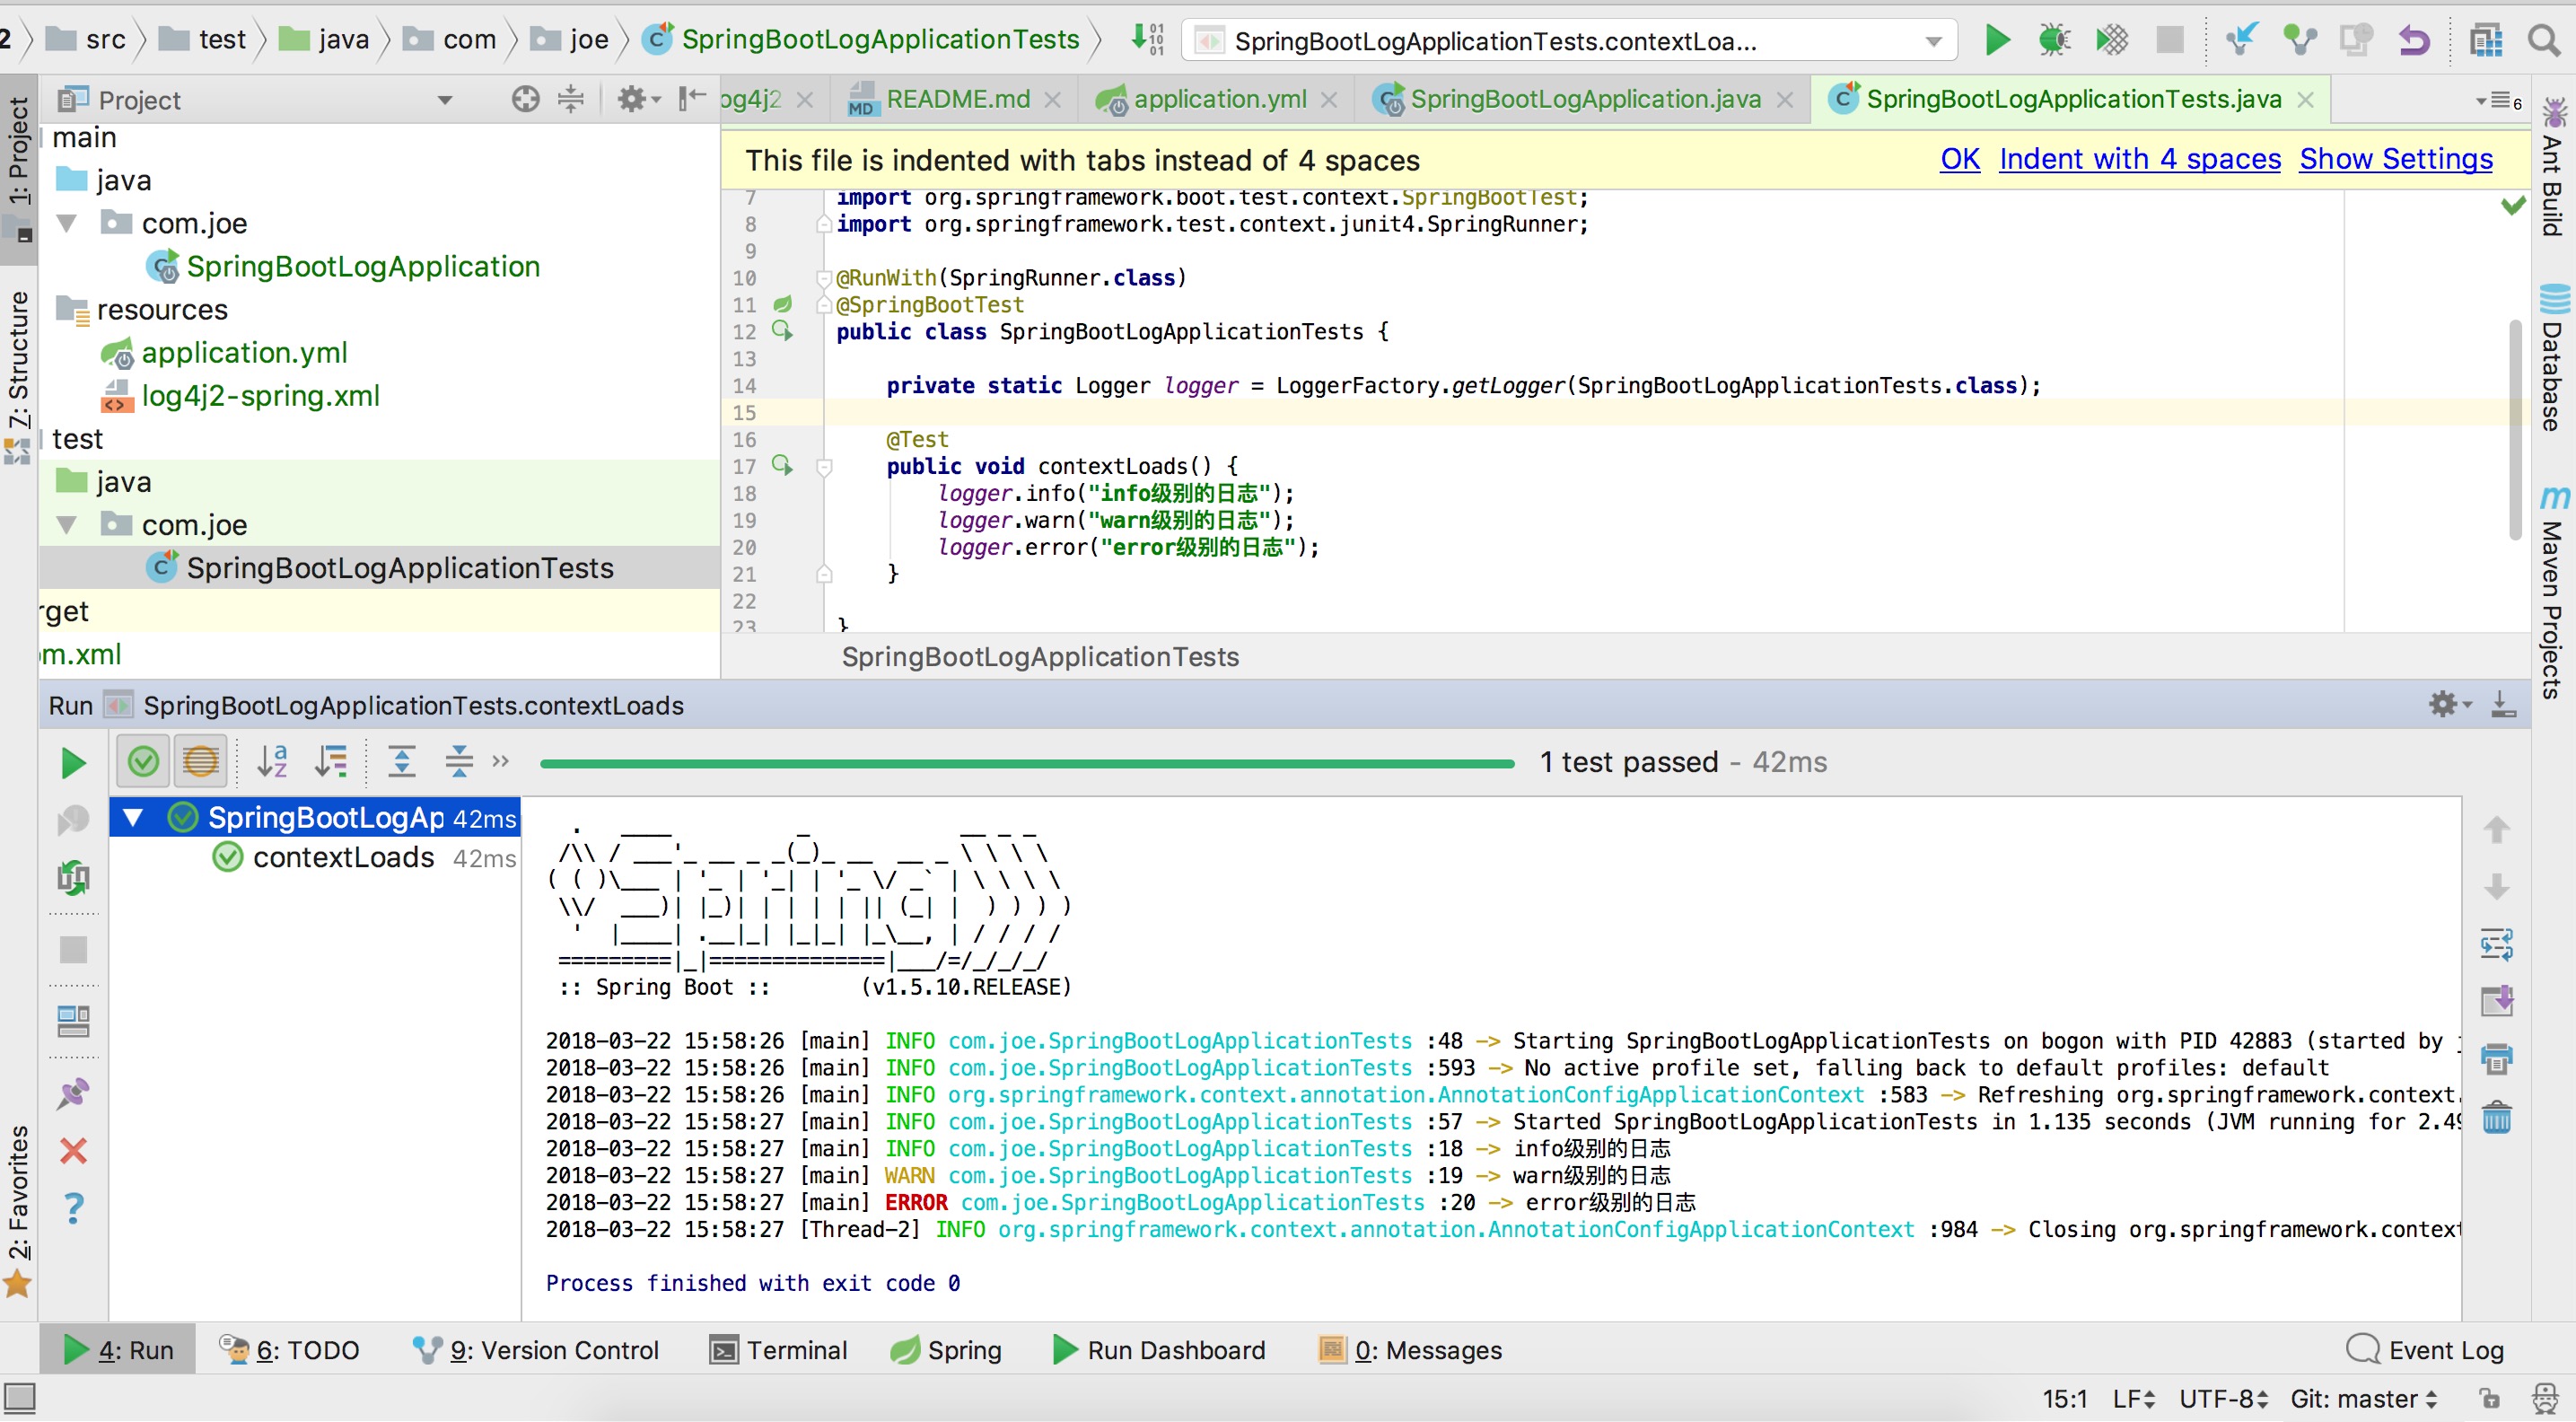Click the Print icon beside console output
Viewport: 2576px width, 1422px height.
pos(2496,1058)
